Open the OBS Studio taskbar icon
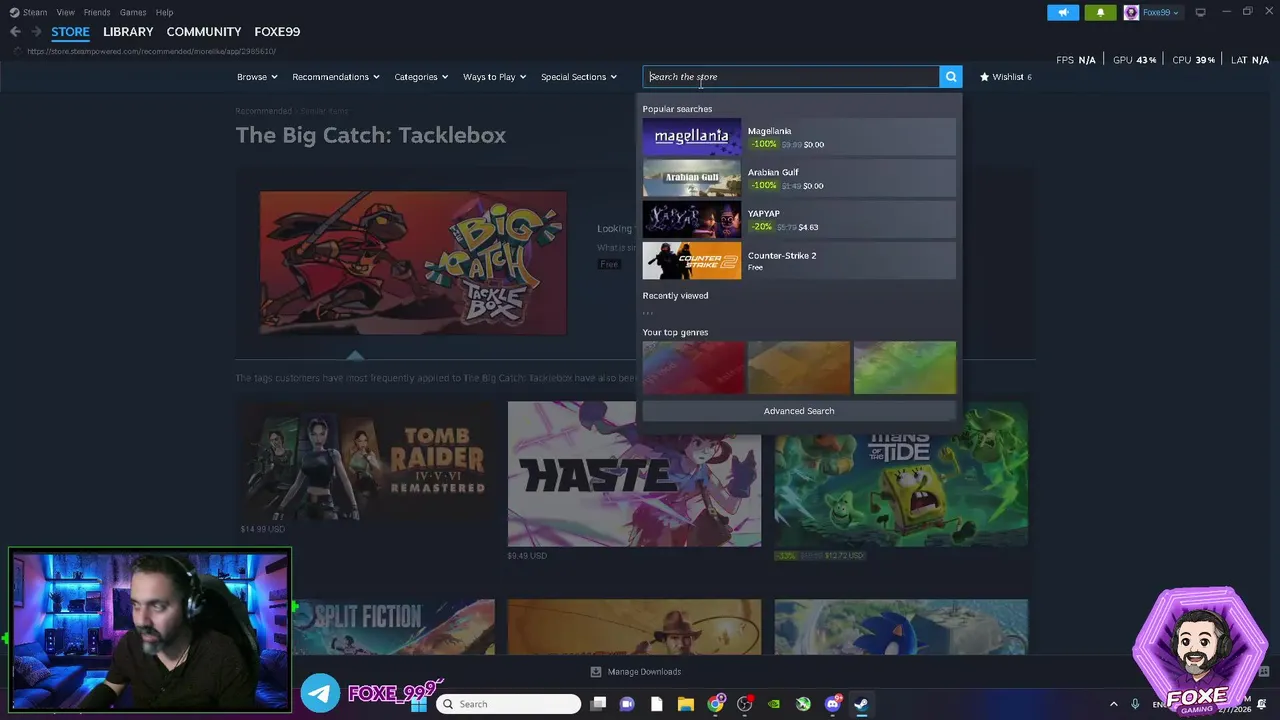The width and height of the screenshot is (1280, 720). [745, 704]
